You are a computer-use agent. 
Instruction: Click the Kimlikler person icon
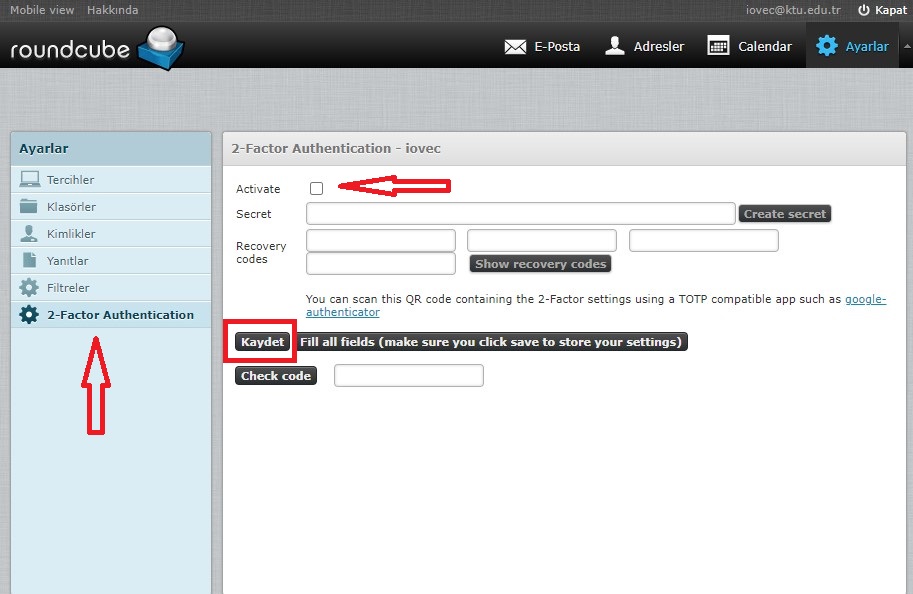(x=29, y=233)
